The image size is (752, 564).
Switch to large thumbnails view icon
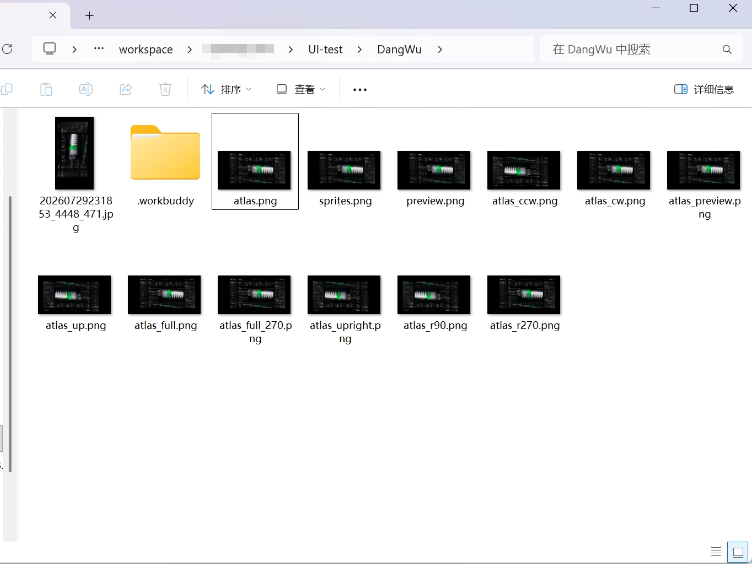738,552
